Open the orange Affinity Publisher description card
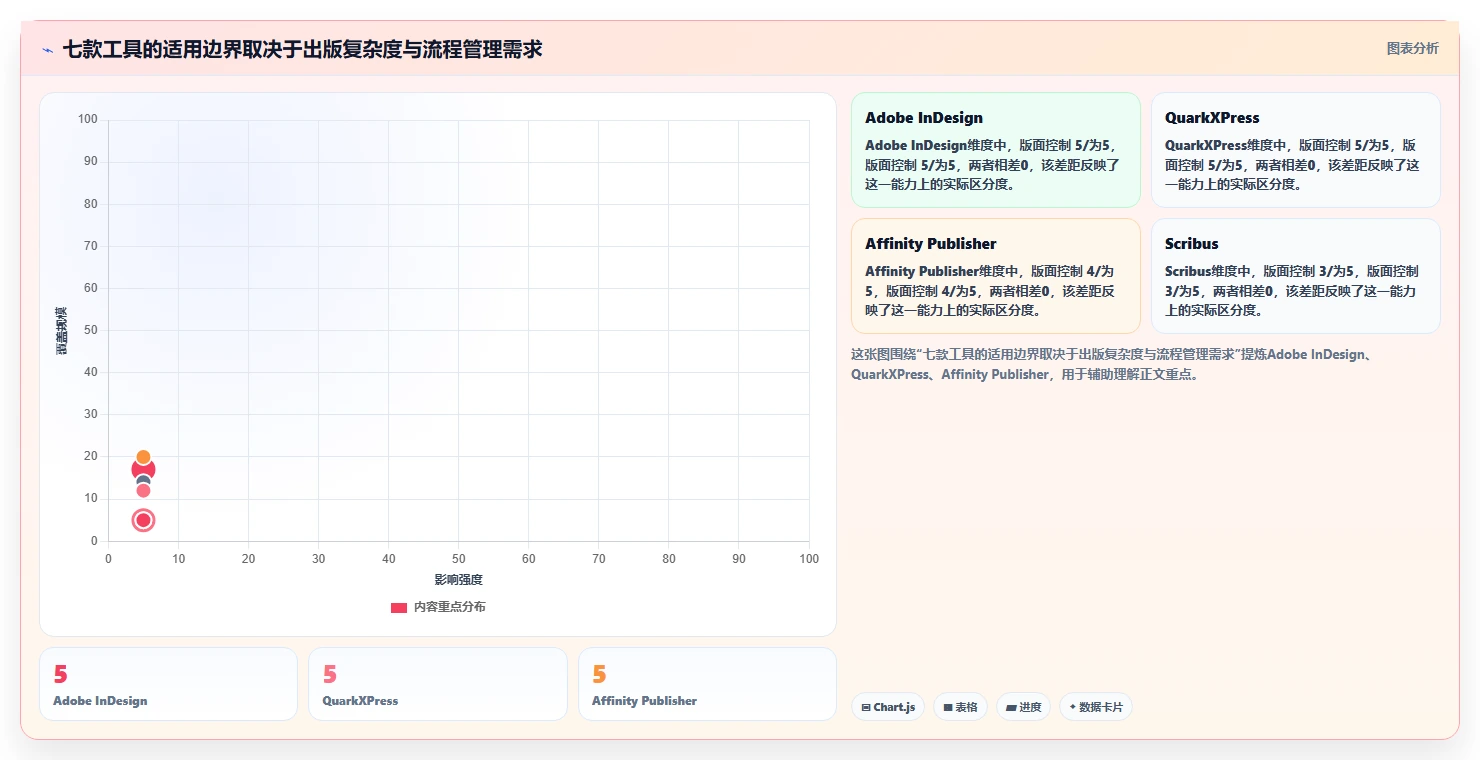The image size is (1480, 760). tap(996, 276)
